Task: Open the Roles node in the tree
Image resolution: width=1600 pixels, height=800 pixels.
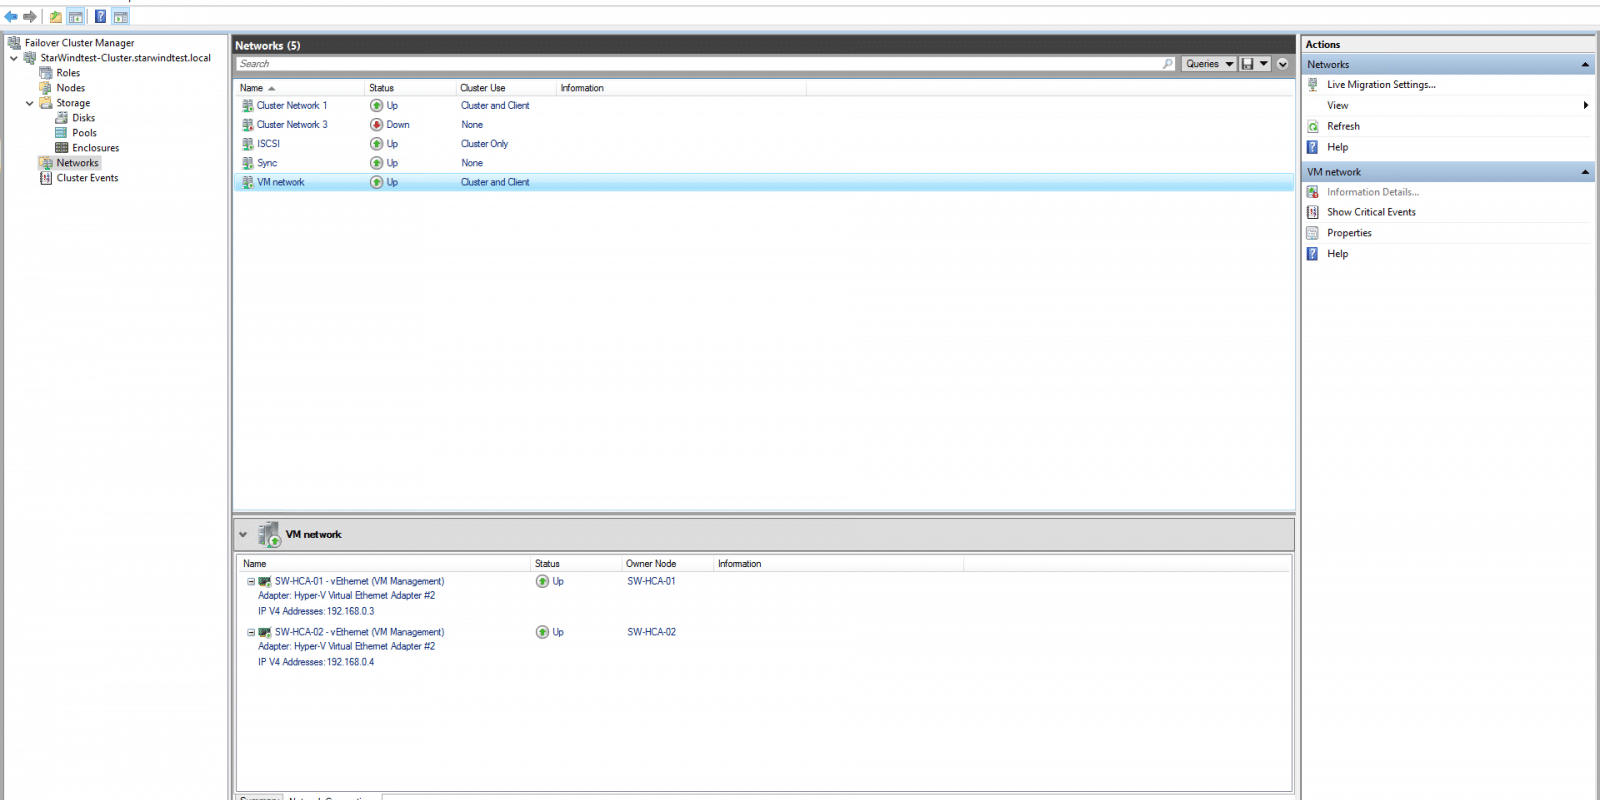Action: tap(68, 73)
